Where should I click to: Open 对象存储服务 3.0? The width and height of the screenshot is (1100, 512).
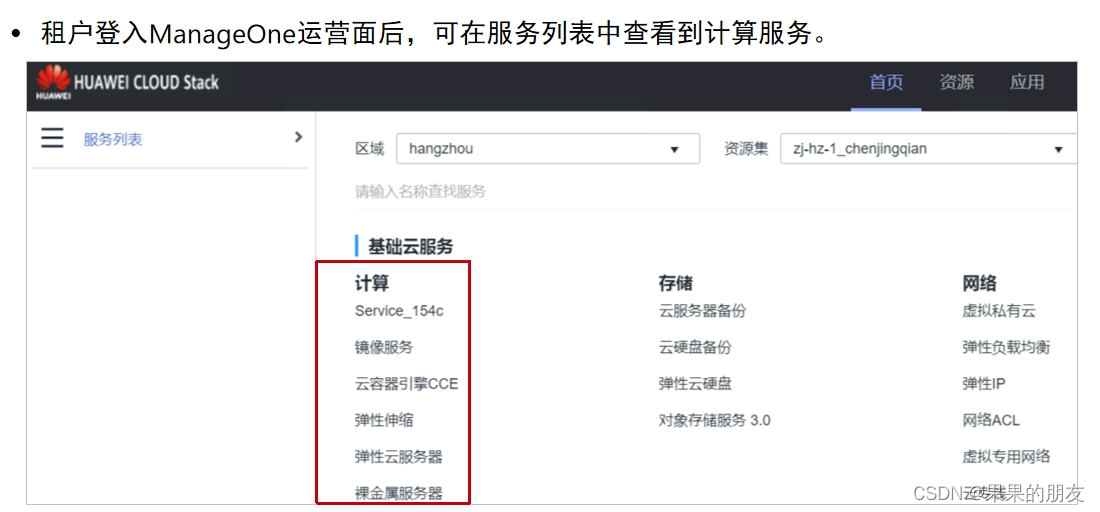point(714,420)
